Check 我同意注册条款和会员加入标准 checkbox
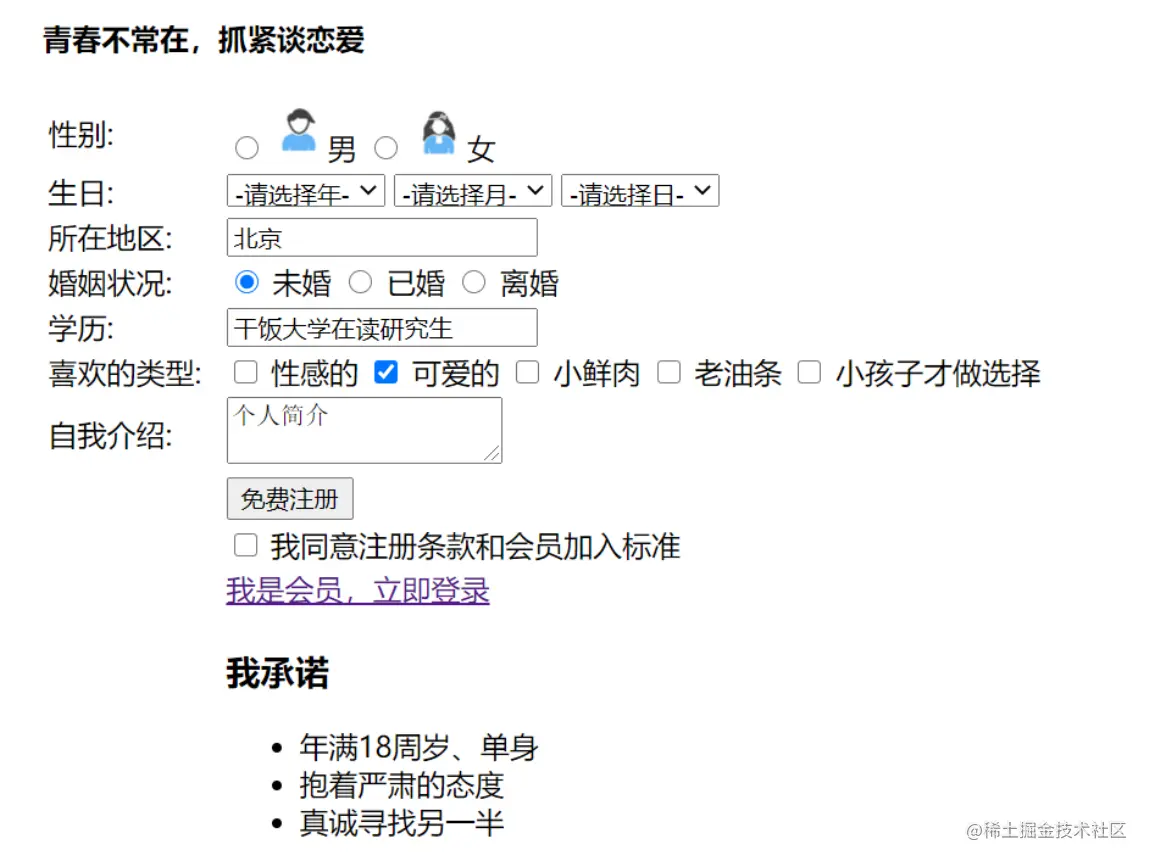The image size is (1150, 864). click(x=246, y=546)
